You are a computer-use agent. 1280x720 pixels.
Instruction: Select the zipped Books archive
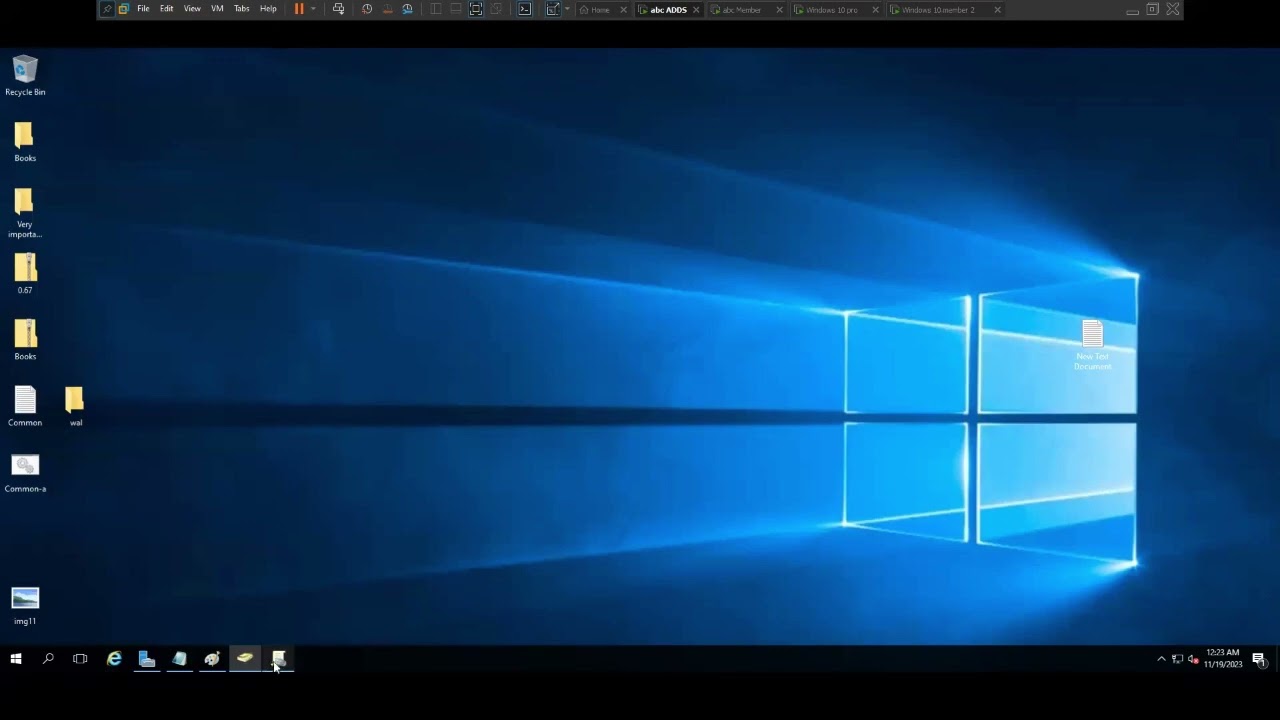(25, 340)
